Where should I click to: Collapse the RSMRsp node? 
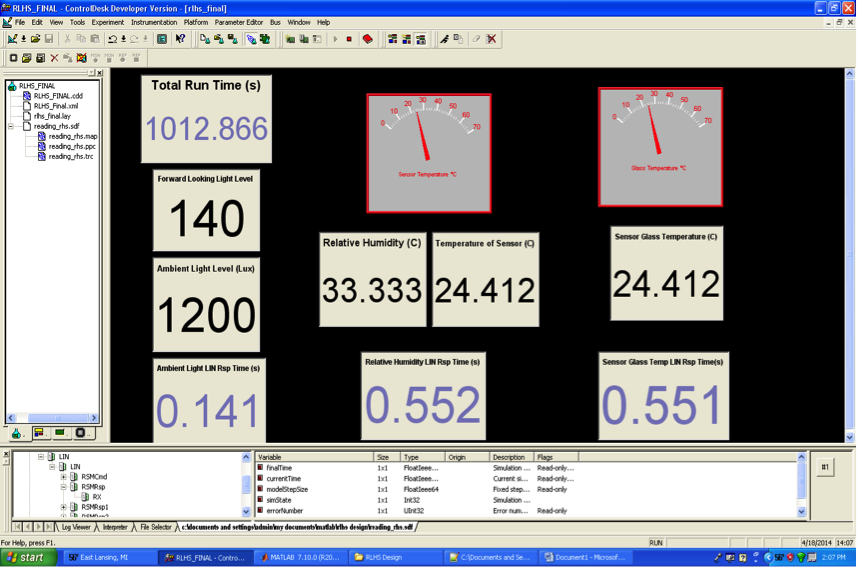63,487
